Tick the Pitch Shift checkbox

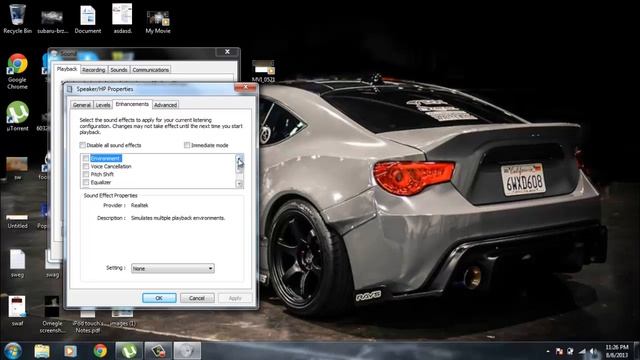point(86,174)
